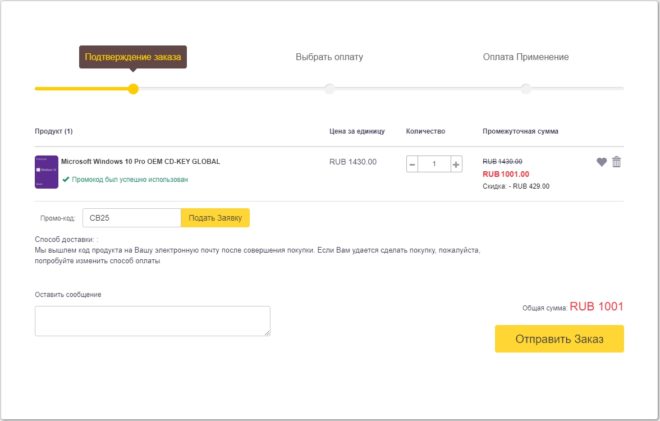Click the Цена за единицу column header
660x421 pixels.
[x=357, y=131]
